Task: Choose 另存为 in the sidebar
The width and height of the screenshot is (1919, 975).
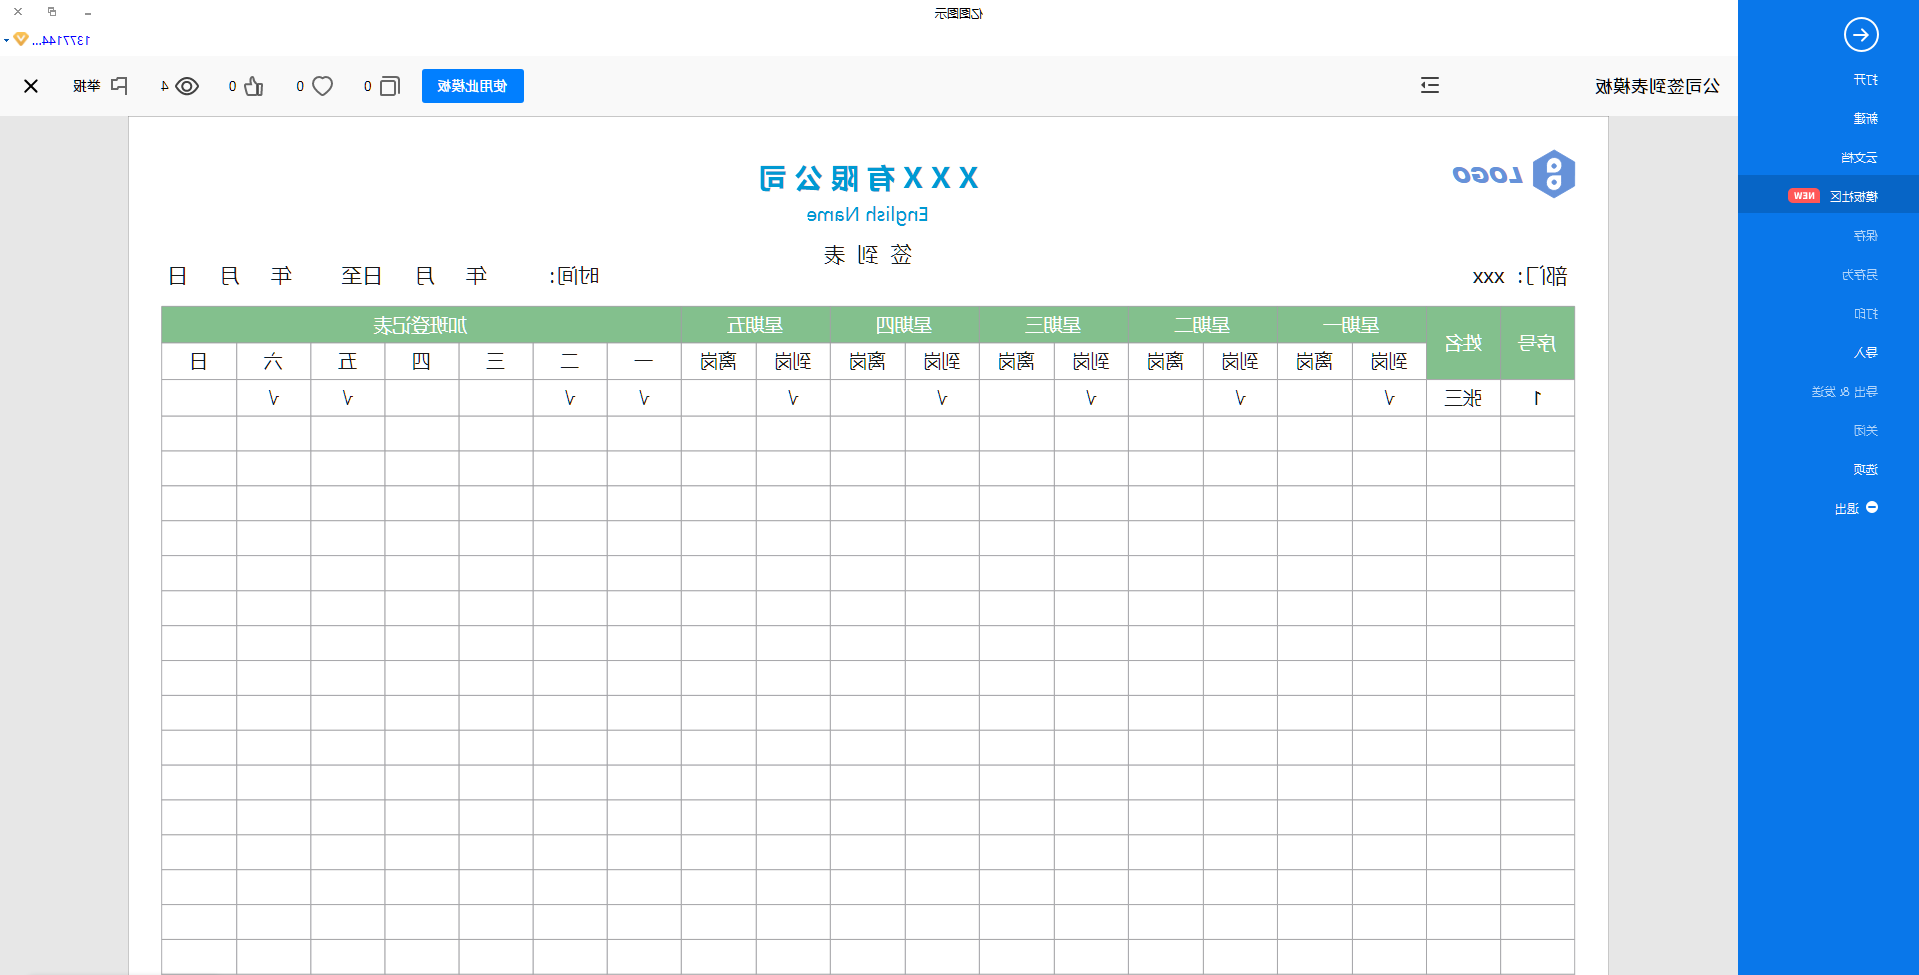Action: click(x=1860, y=275)
